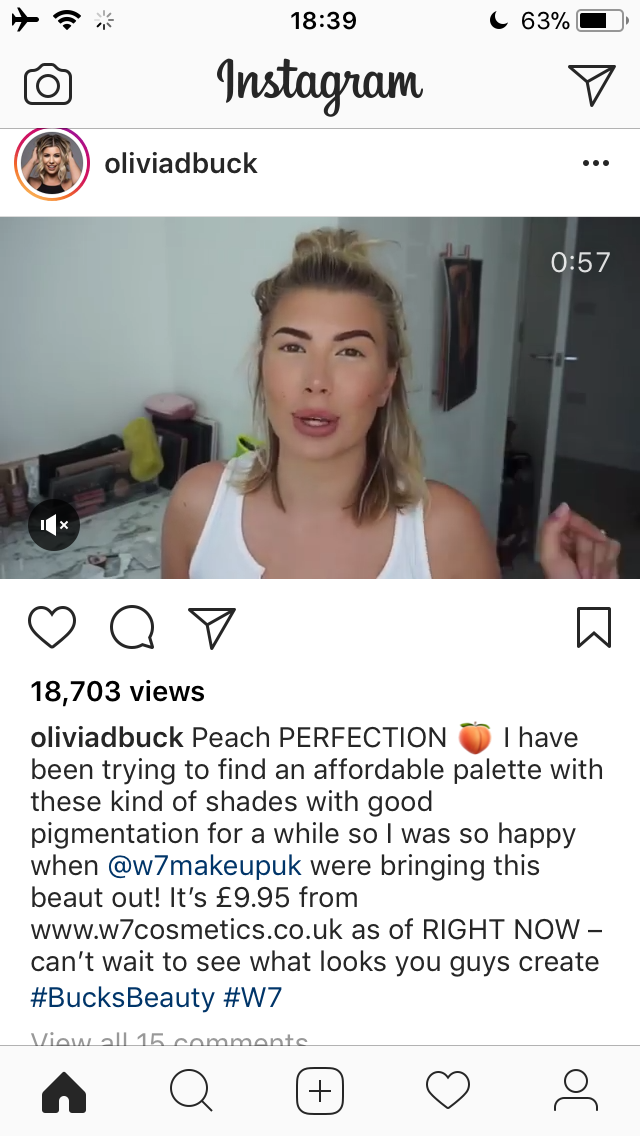Open Activity heart tab in bottom bar

448,1091
